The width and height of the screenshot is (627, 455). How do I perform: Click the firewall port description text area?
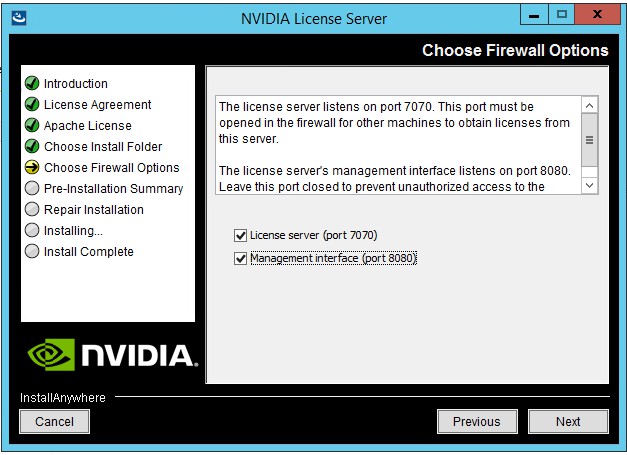coord(397,144)
